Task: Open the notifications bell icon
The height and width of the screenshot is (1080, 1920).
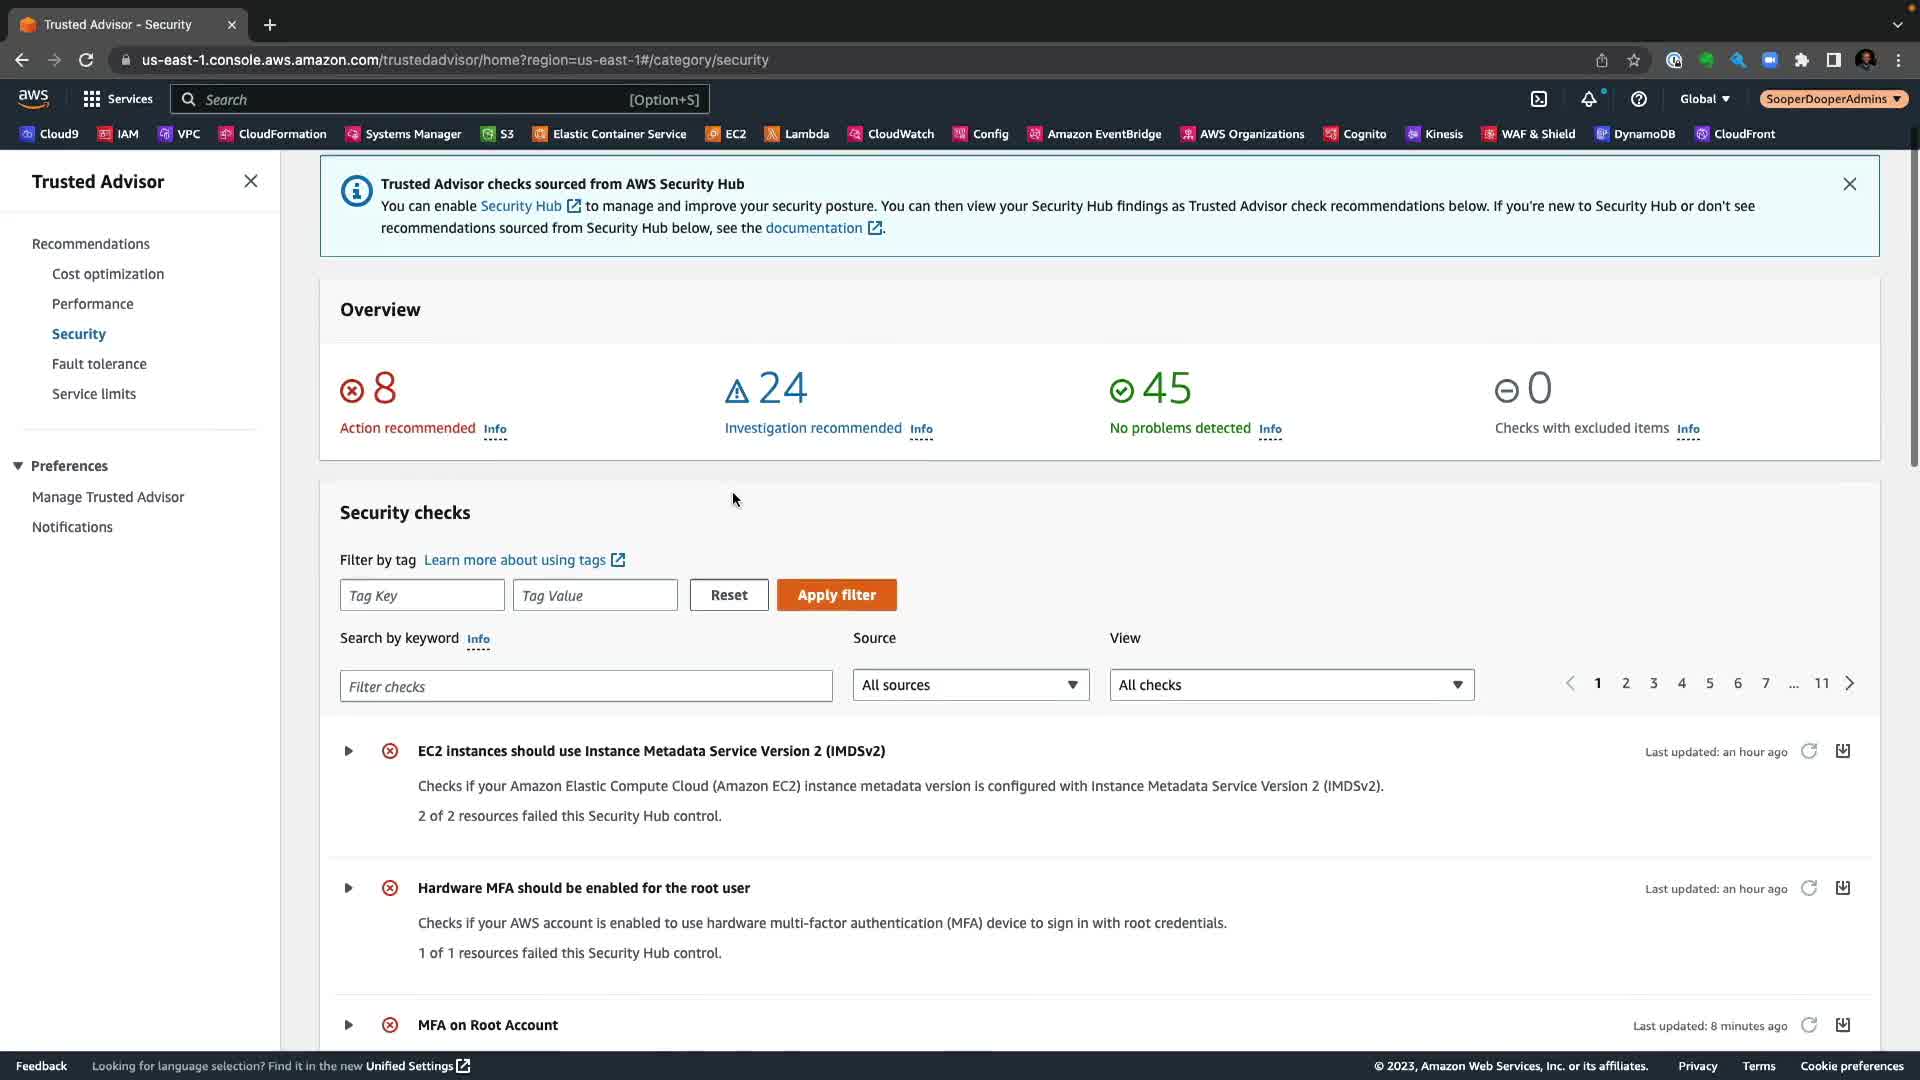Action: coord(1588,99)
